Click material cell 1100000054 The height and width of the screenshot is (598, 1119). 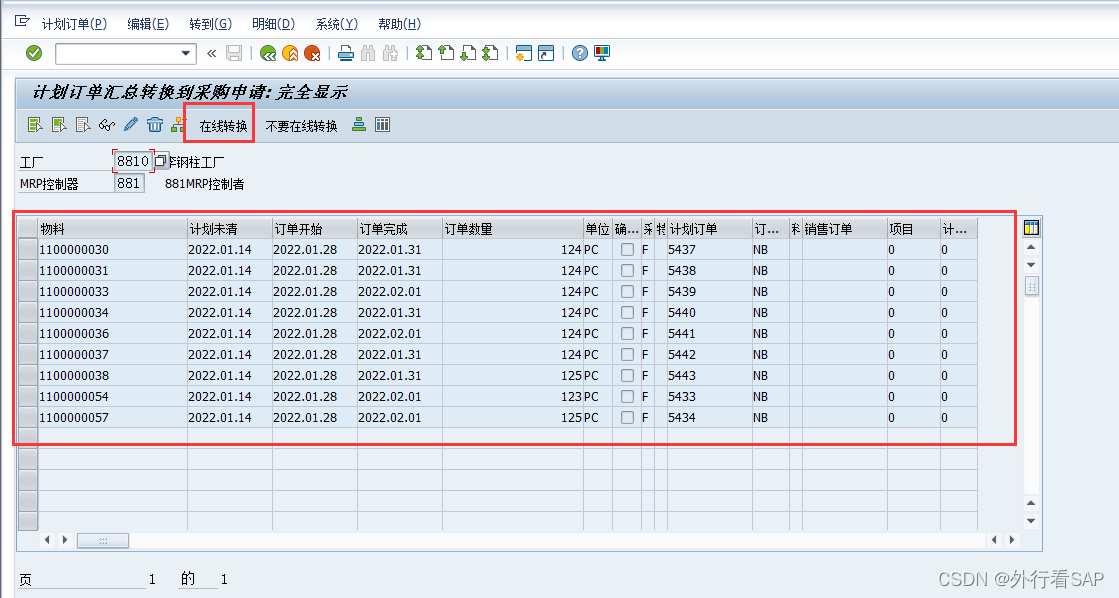point(112,397)
